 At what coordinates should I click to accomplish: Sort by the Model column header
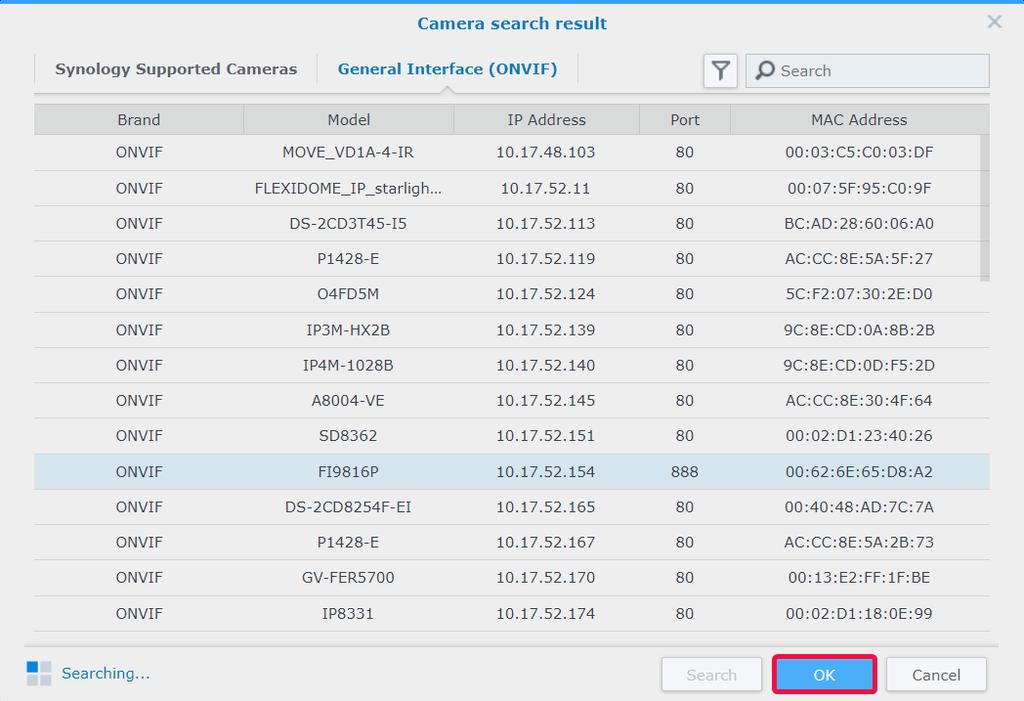pos(349,120)
